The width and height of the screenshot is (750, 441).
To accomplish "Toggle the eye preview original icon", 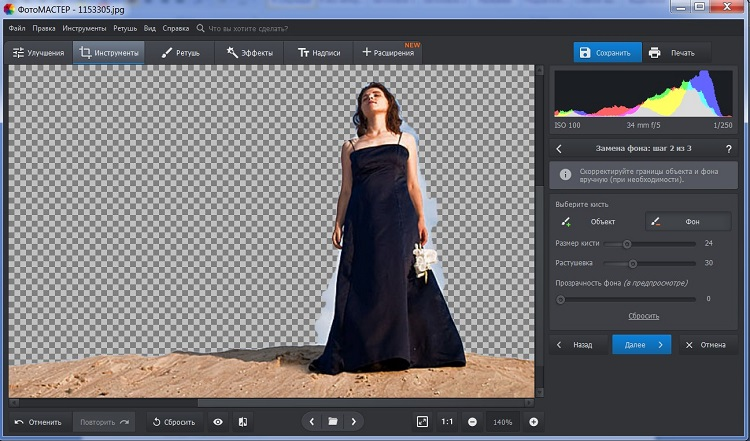I will [218, 422].
